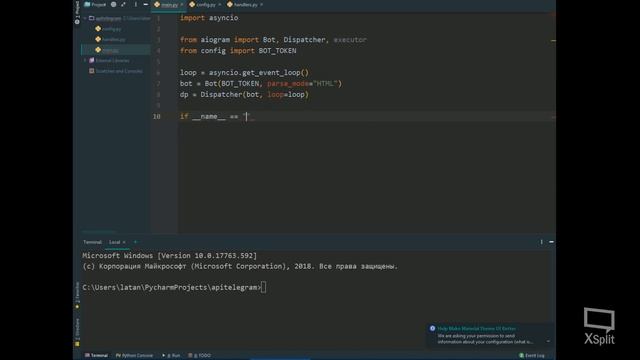
Task: Click the Dispatcher(bot, loop=loop) line
Action: coord(244,95)
